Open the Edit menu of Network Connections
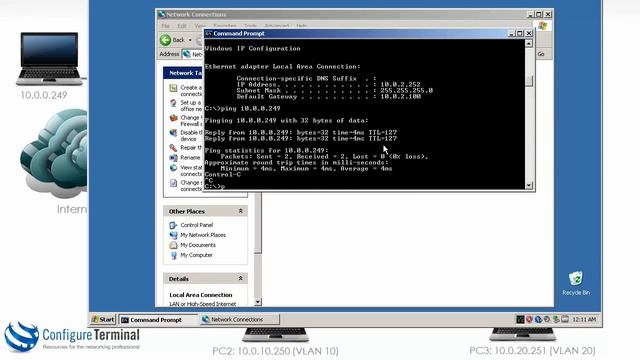This screenshot has width=640, height=360. point(182,26)
